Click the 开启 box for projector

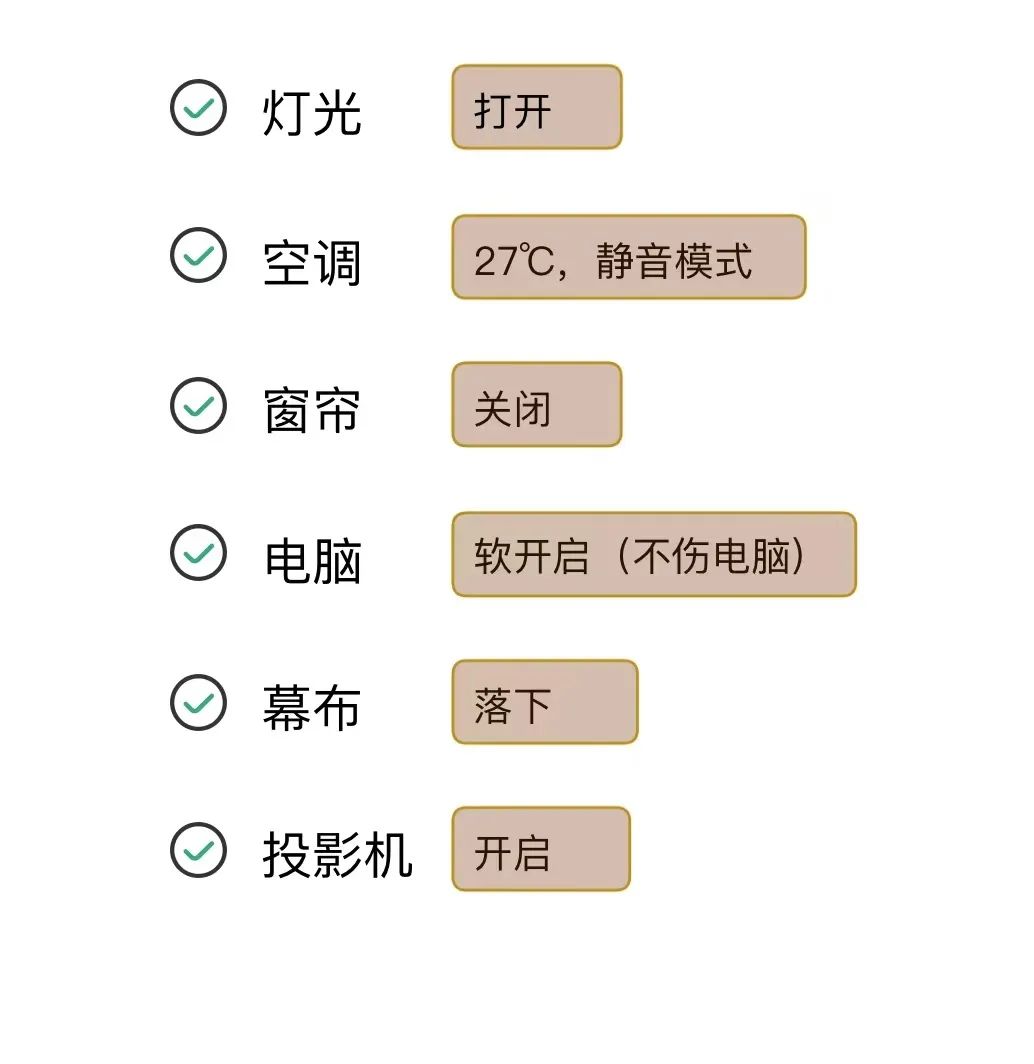(x=540, y=850)
